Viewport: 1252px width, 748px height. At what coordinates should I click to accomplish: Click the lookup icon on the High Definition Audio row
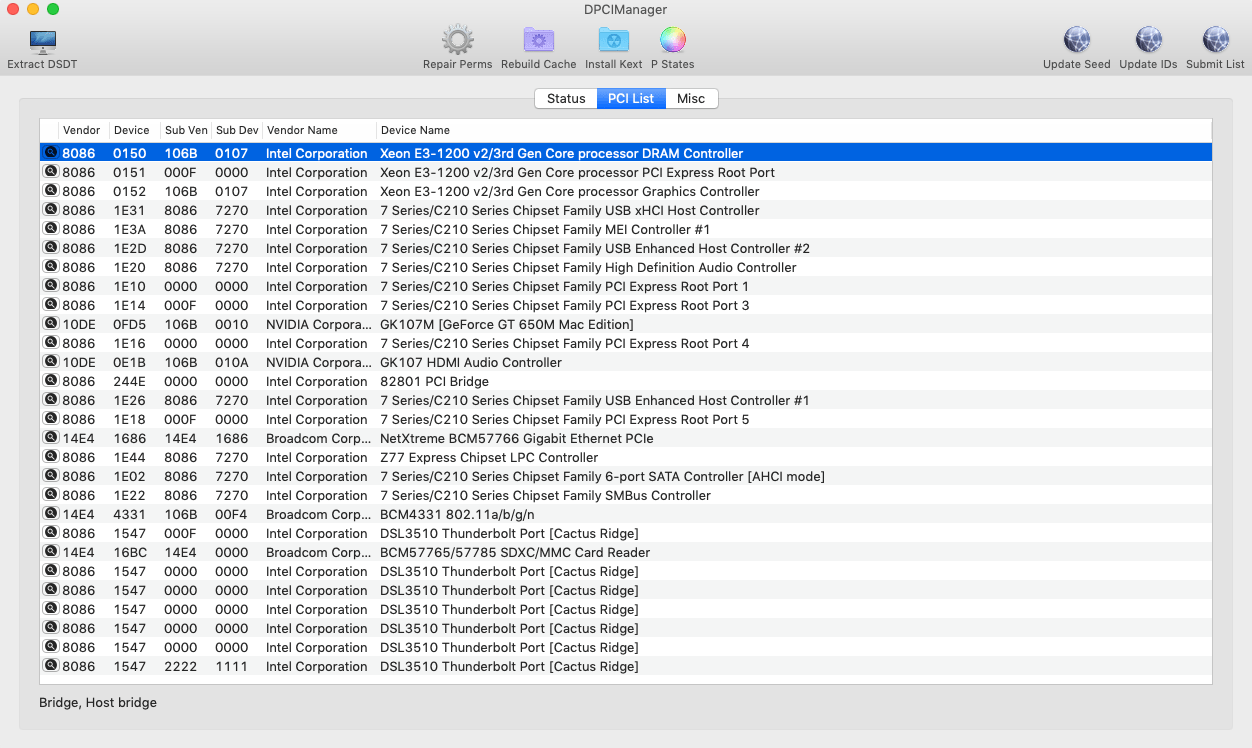click(51, 267)
